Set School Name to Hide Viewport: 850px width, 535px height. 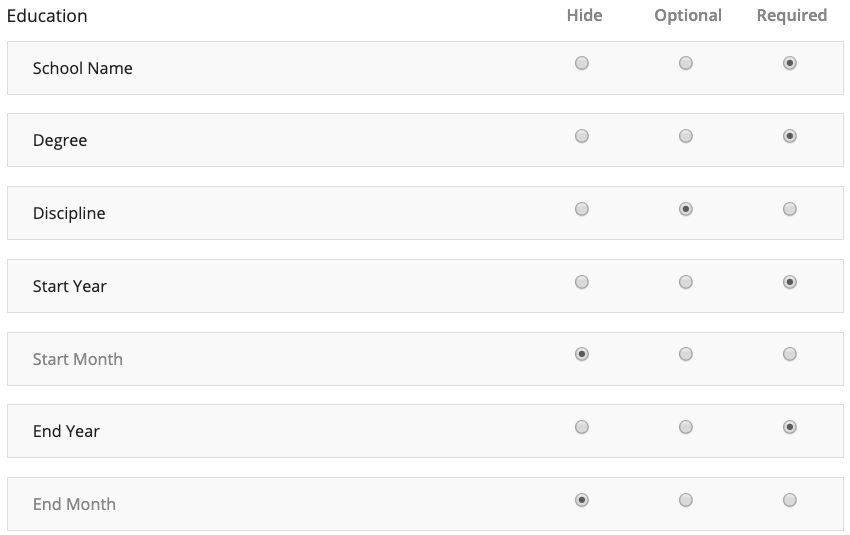582,63
